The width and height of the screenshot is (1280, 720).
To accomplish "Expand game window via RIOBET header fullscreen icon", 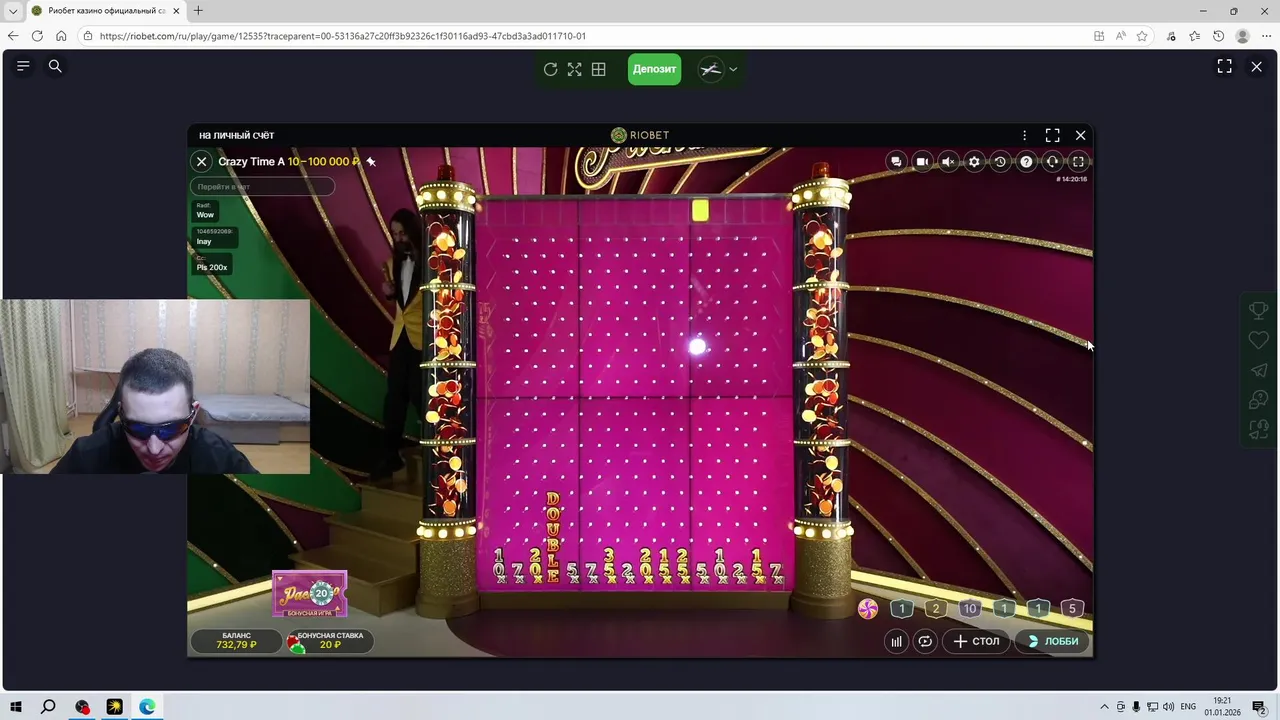I will coord(1052,135).
